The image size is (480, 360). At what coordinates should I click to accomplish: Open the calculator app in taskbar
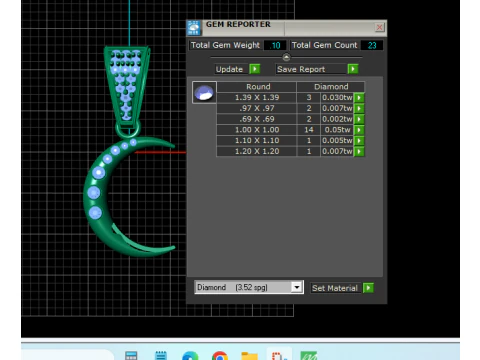(x=131, y=356)
